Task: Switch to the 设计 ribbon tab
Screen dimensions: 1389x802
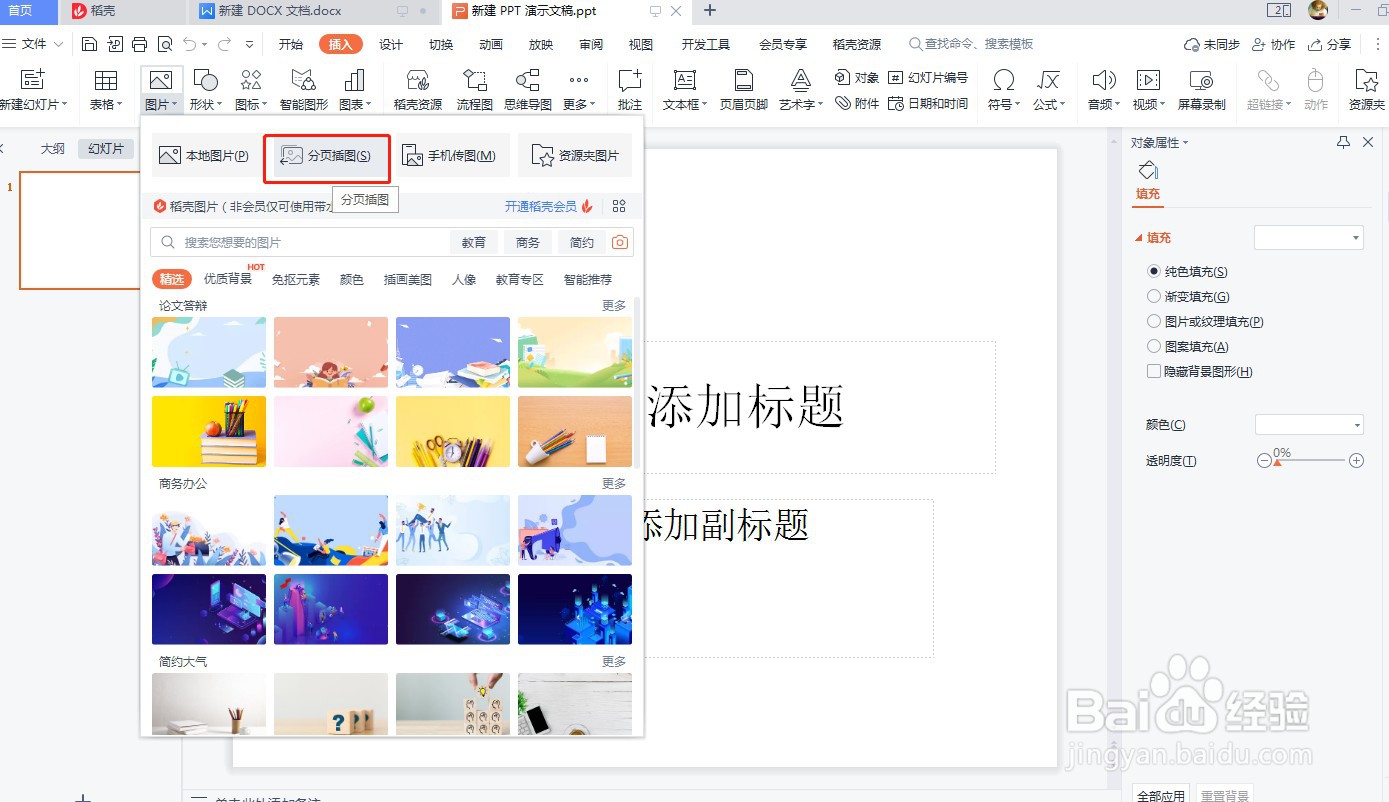Action: tap(391, 44)
